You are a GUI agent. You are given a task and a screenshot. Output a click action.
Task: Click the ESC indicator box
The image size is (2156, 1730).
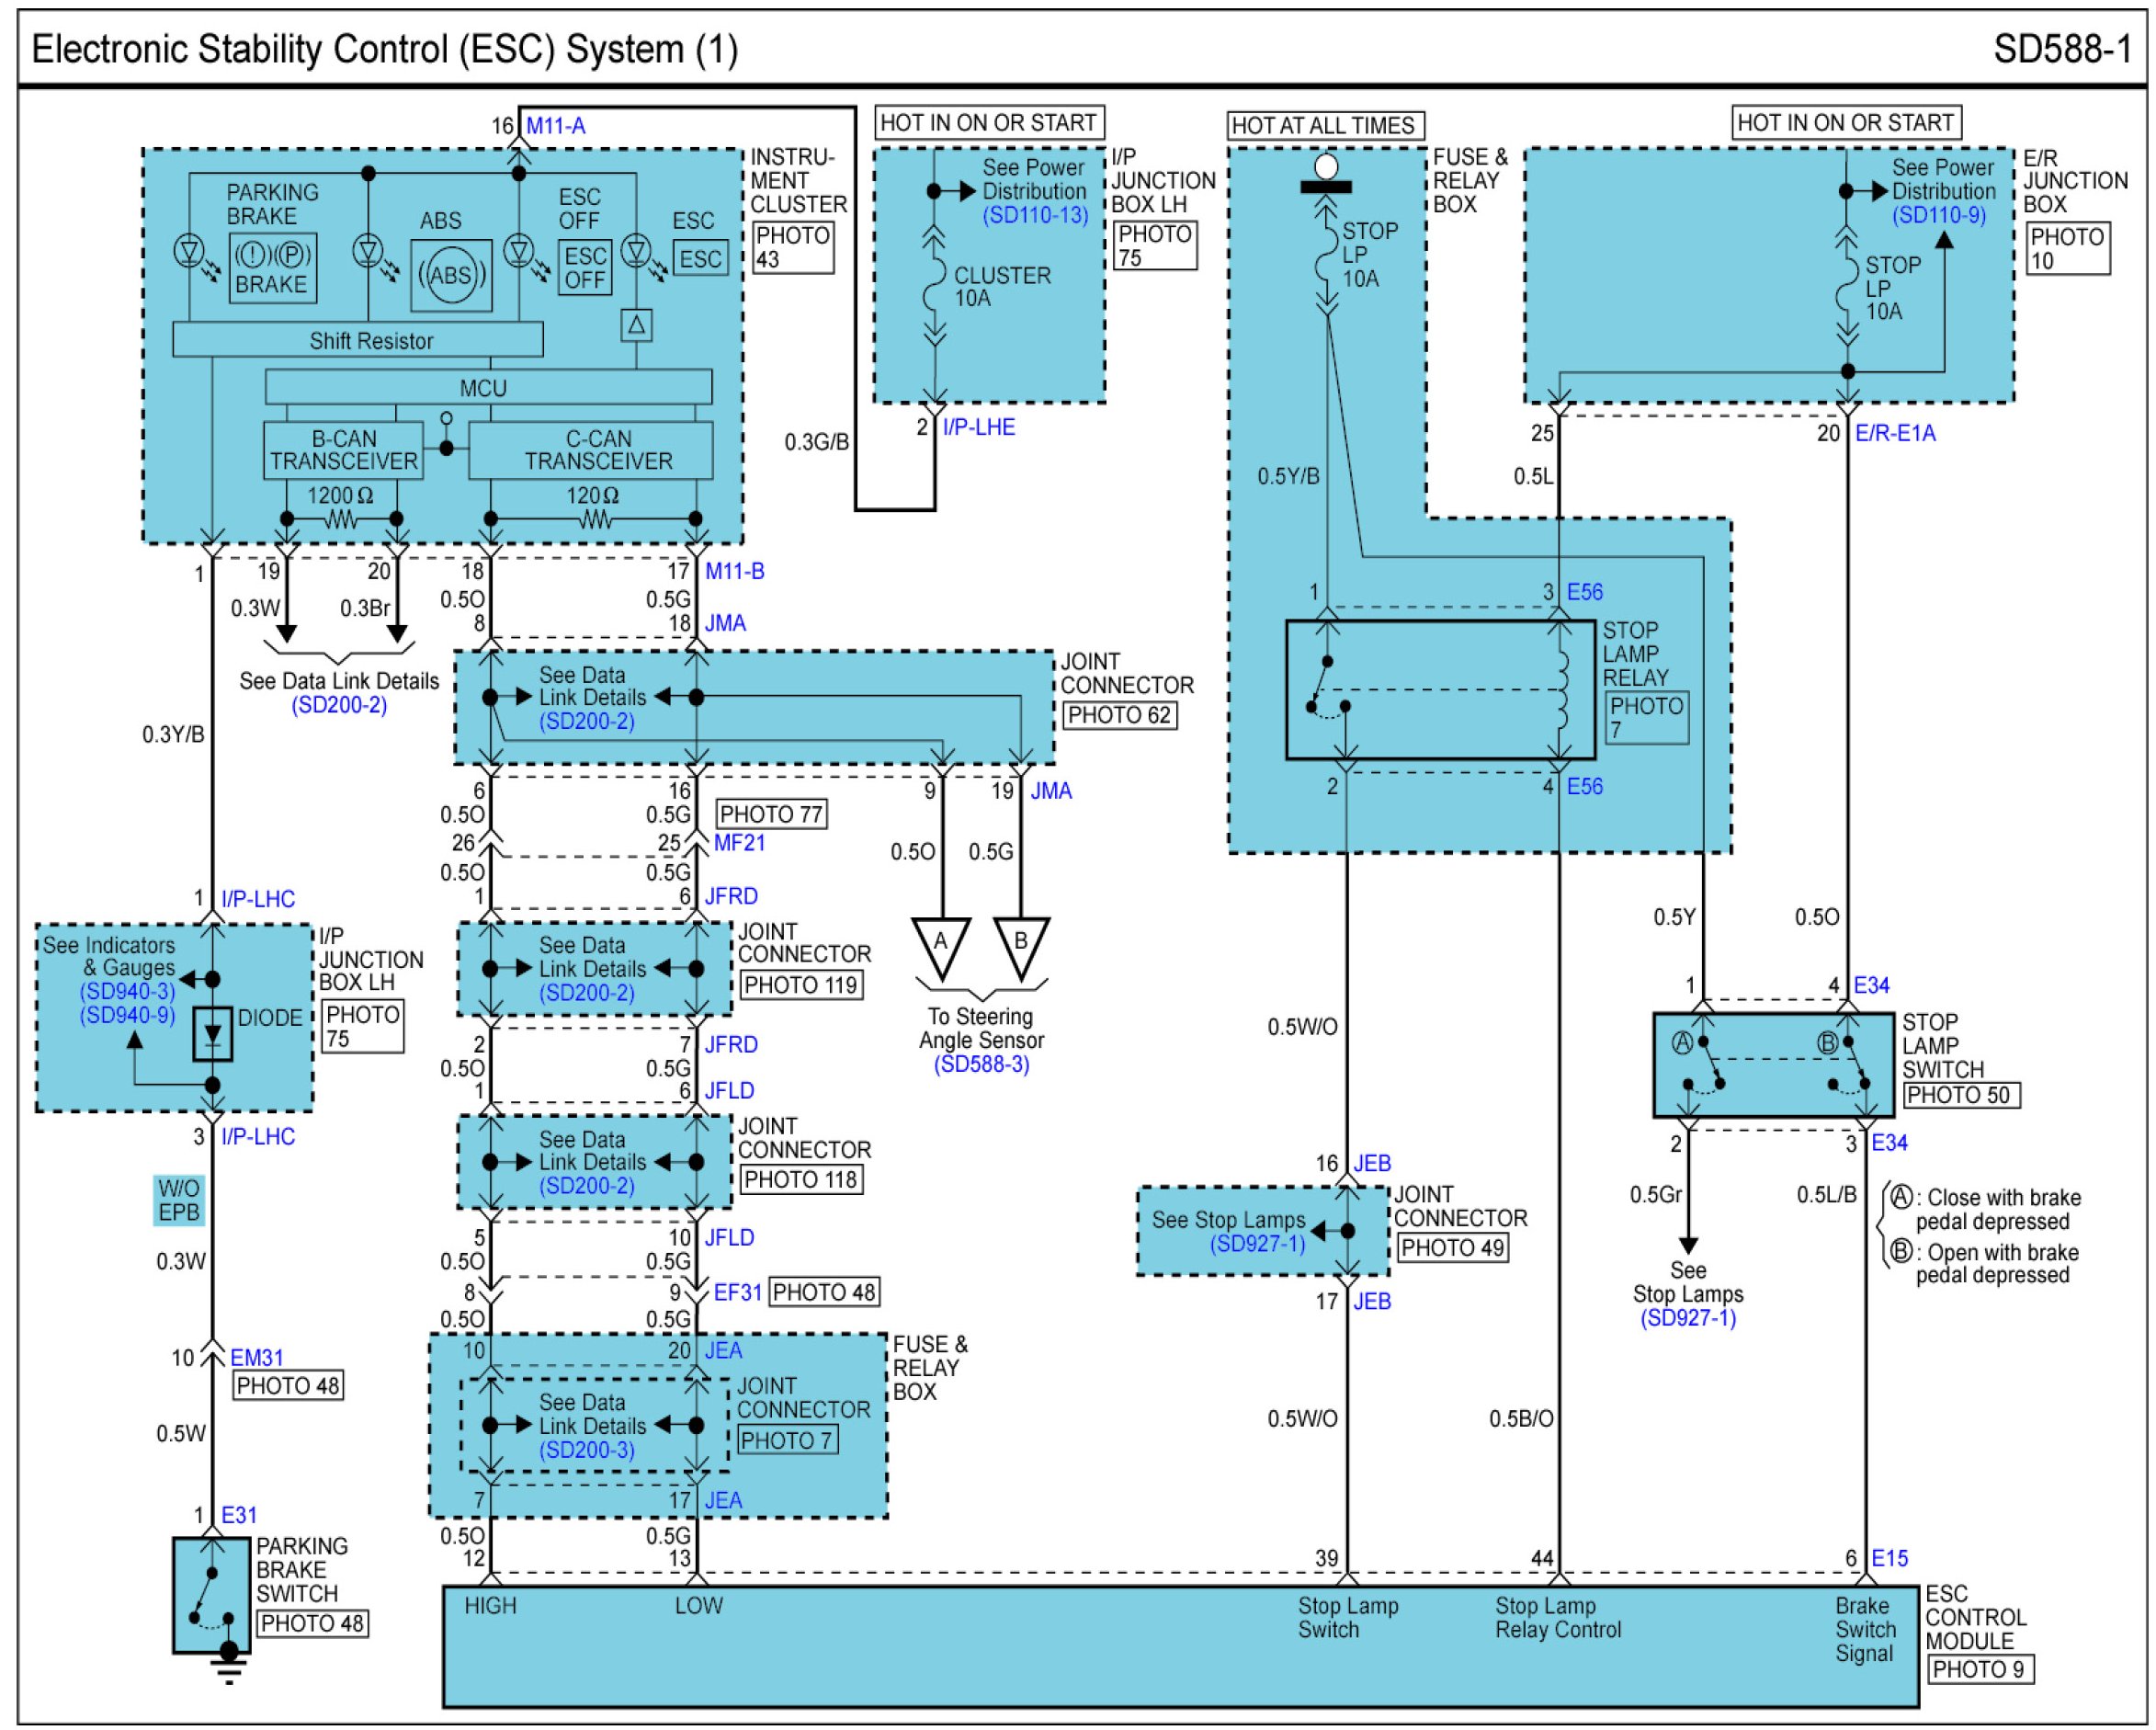coord(700,259)
